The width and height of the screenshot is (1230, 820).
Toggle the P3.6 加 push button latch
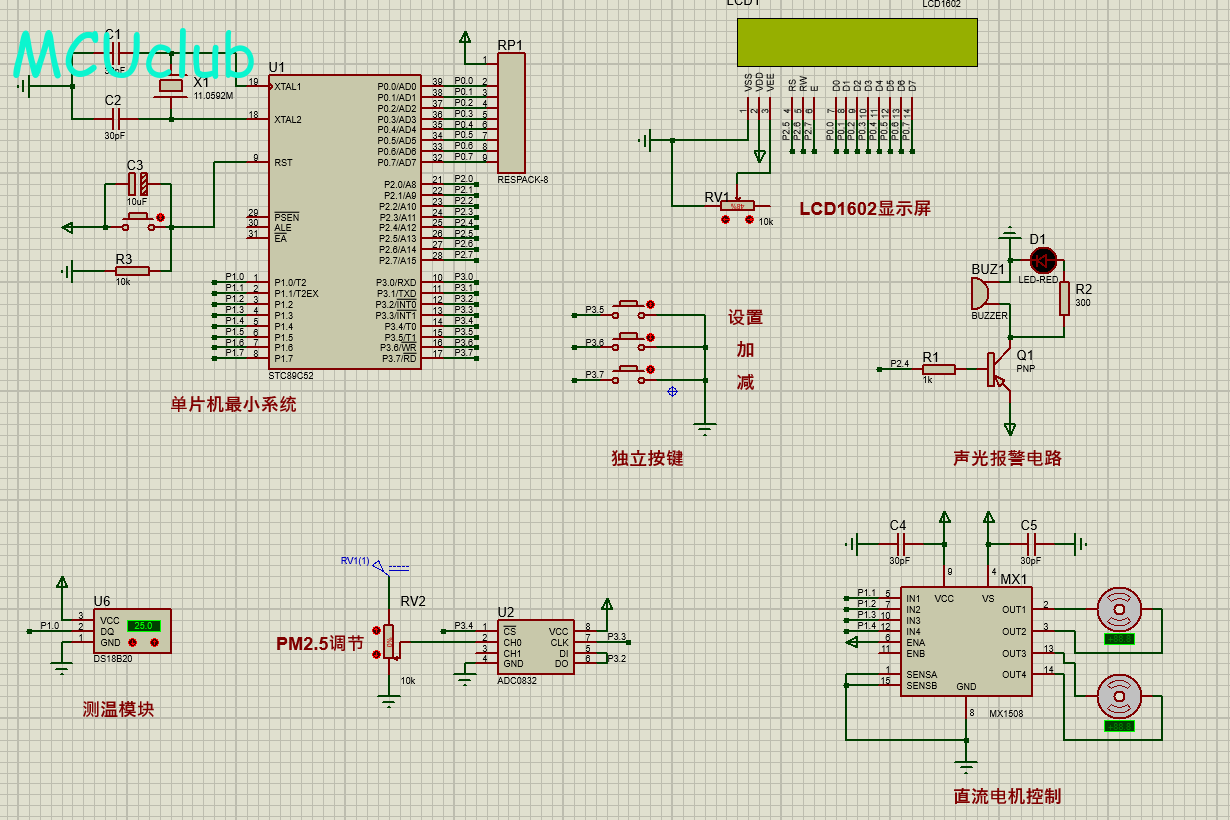tap(651, 337)
